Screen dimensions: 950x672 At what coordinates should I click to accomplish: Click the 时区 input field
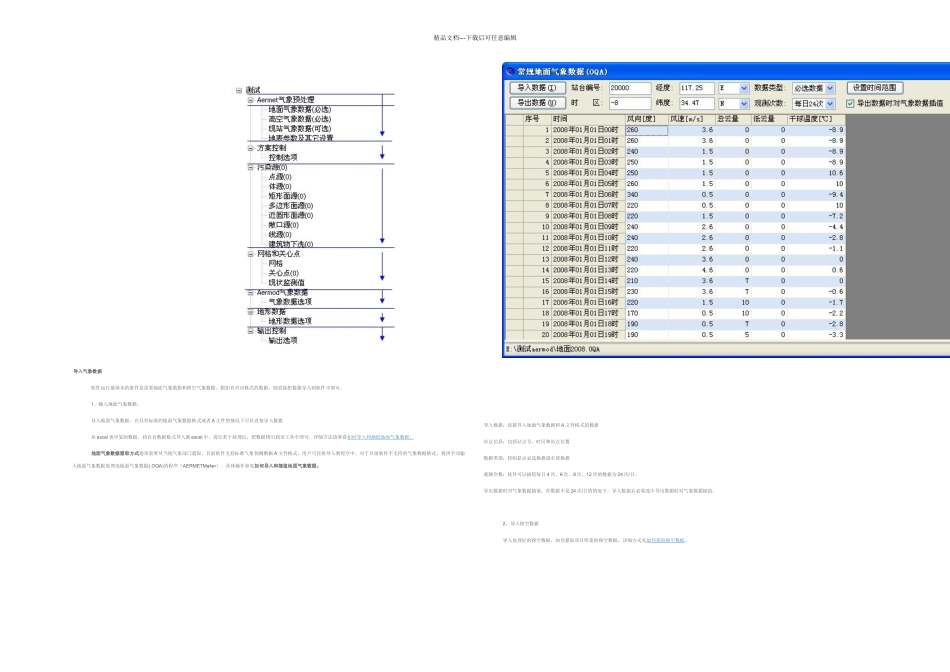click(x=629, y=103)
